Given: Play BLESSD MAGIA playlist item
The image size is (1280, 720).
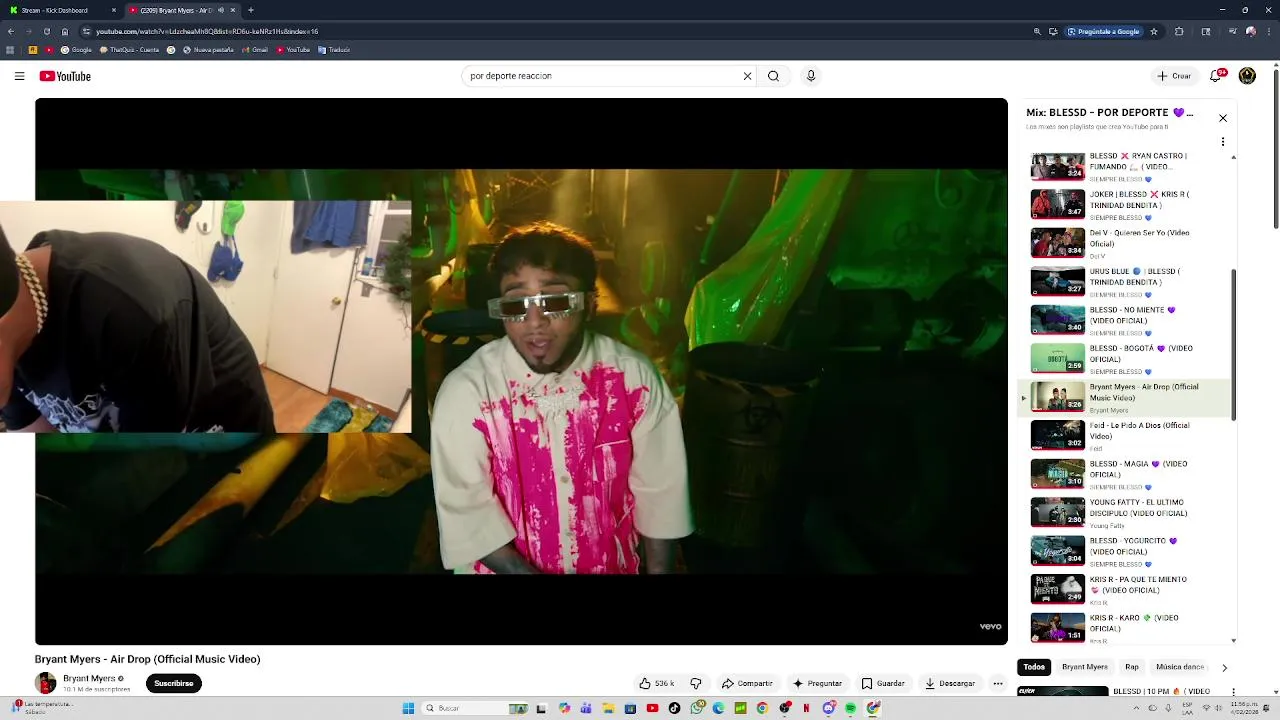Looking at the screenshot, I should (1124, 474).
